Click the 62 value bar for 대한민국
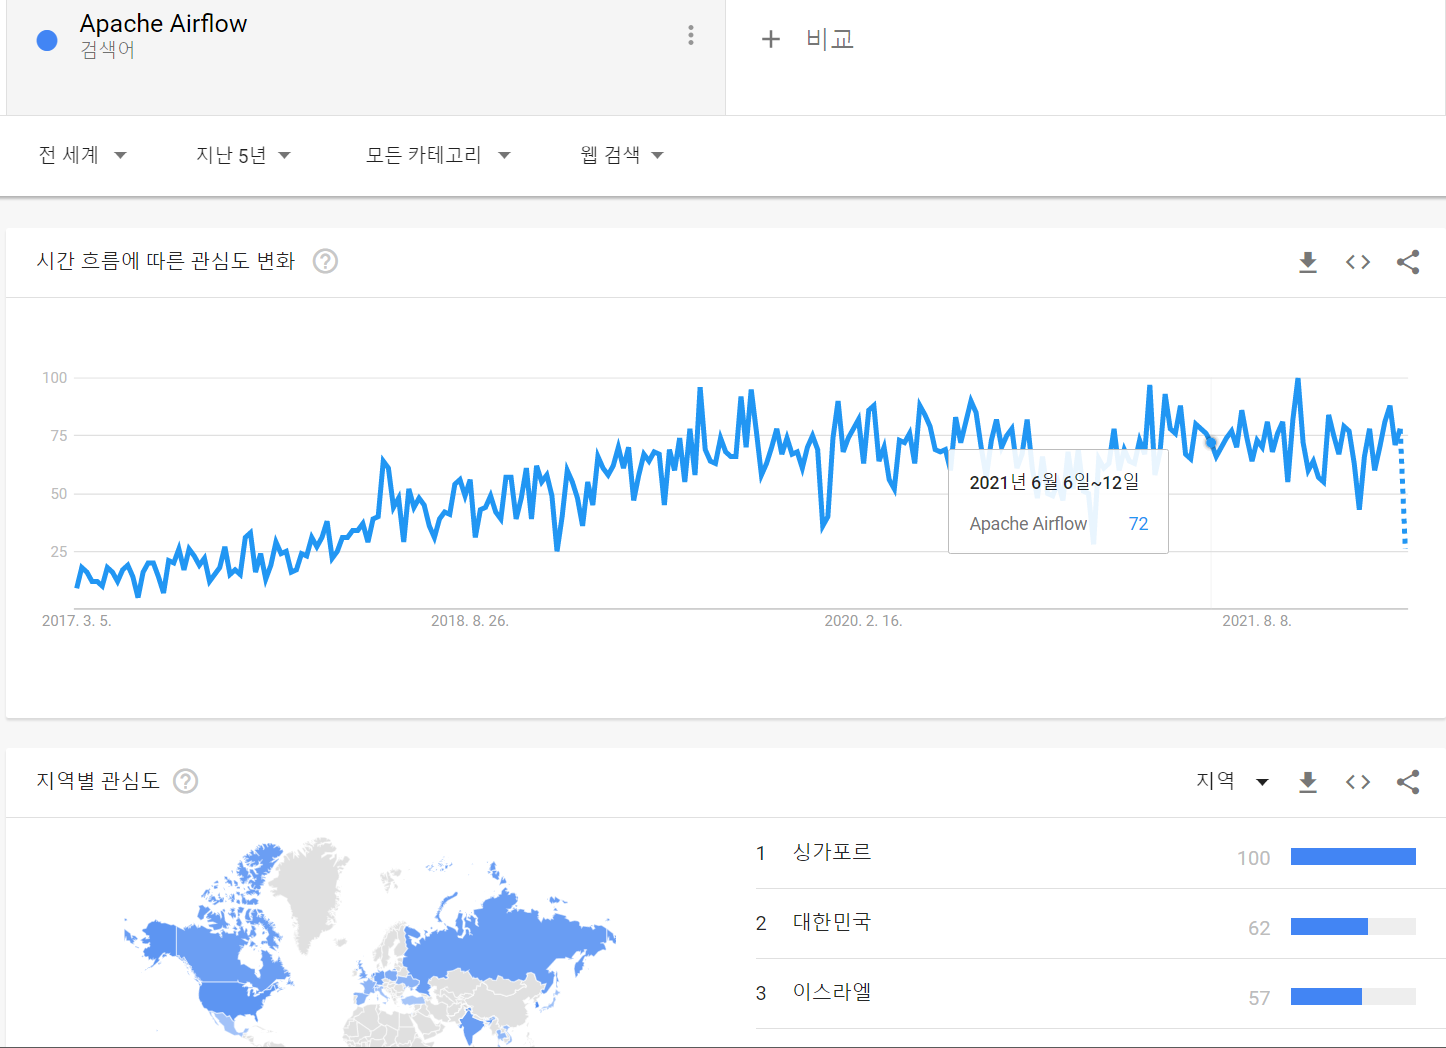1446x1048 pixels. (1353, 926)
